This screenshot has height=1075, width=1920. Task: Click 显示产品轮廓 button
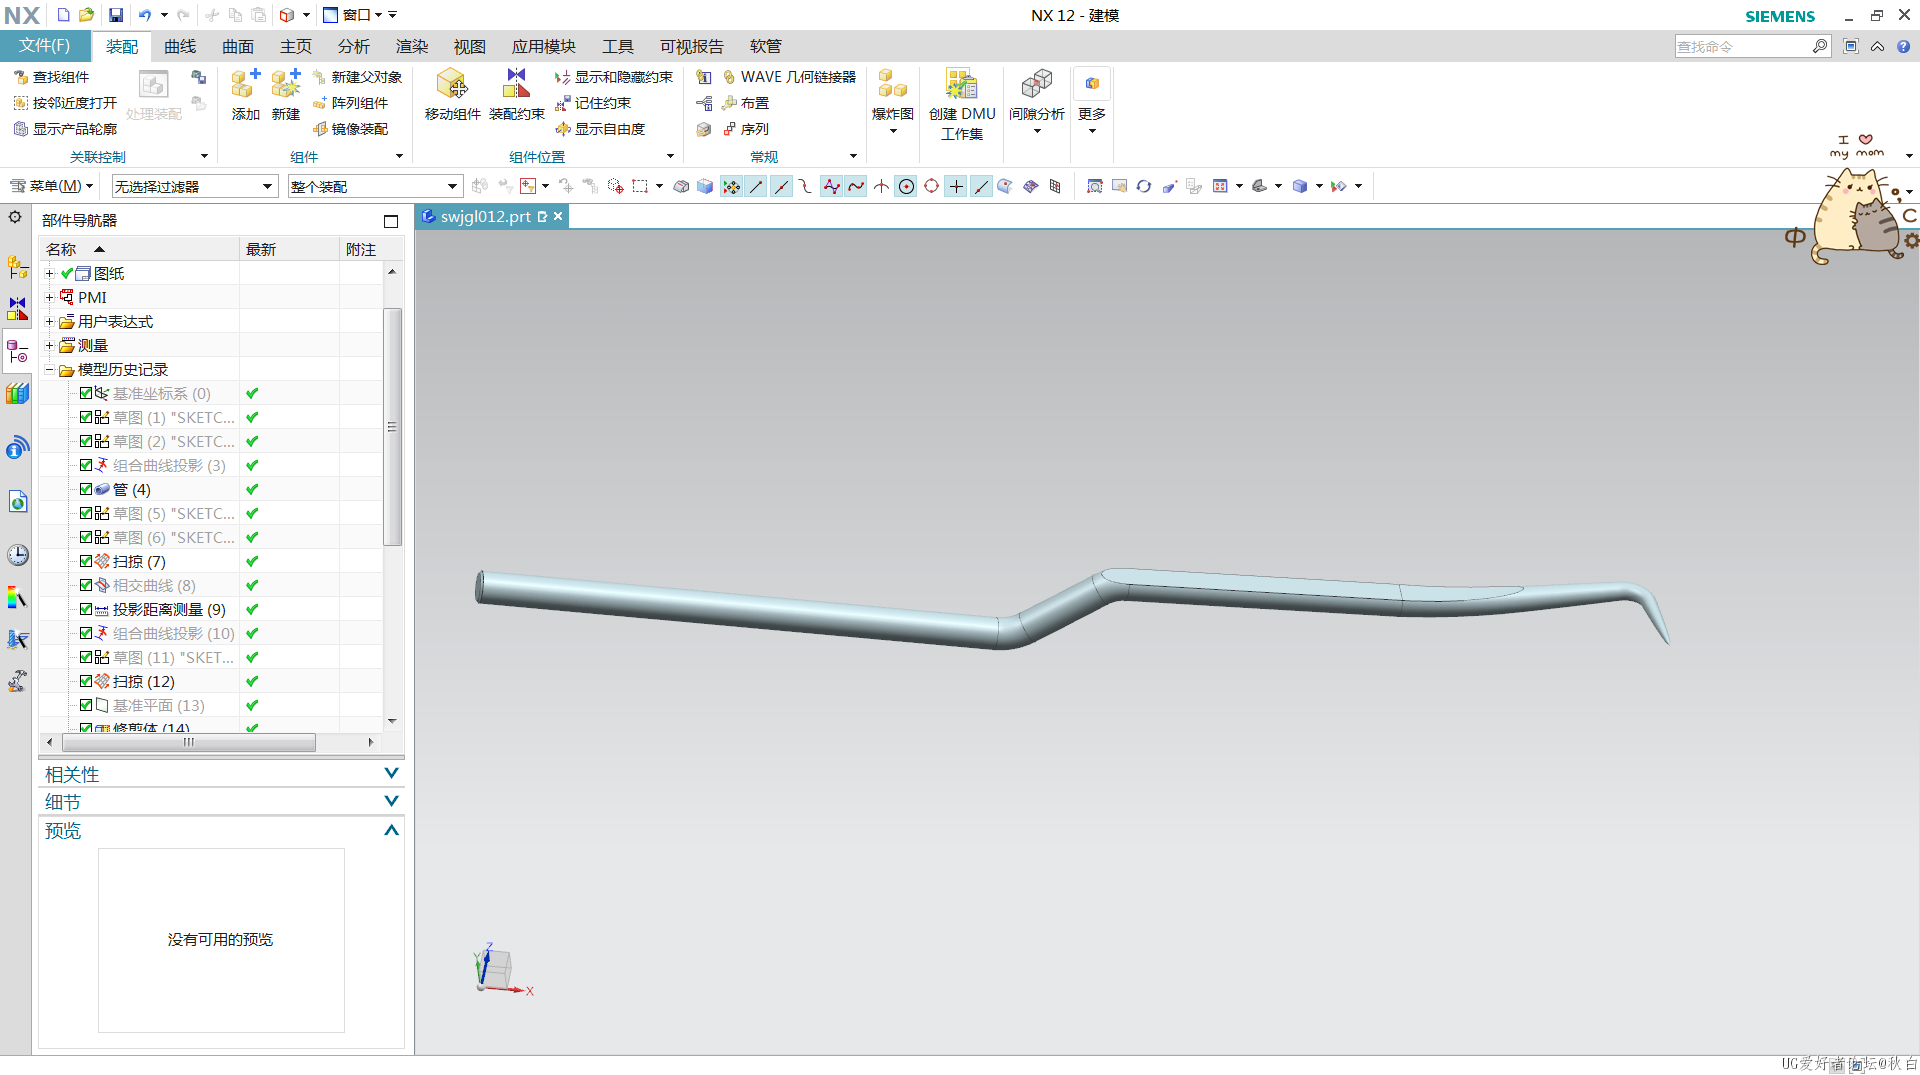pyautogui.click(x=65, y=129)
